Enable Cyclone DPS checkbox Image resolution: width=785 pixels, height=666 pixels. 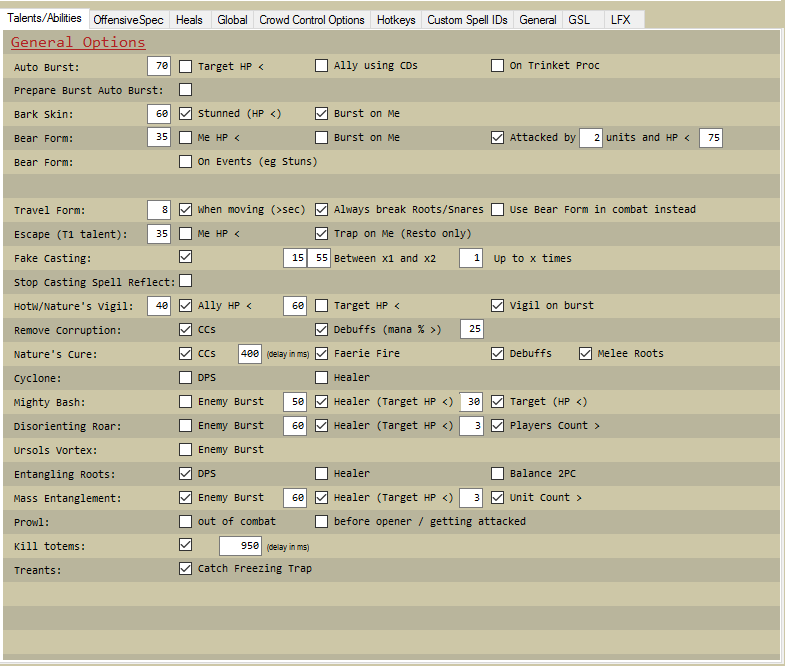pyautogui.click(x=185, y=377)
